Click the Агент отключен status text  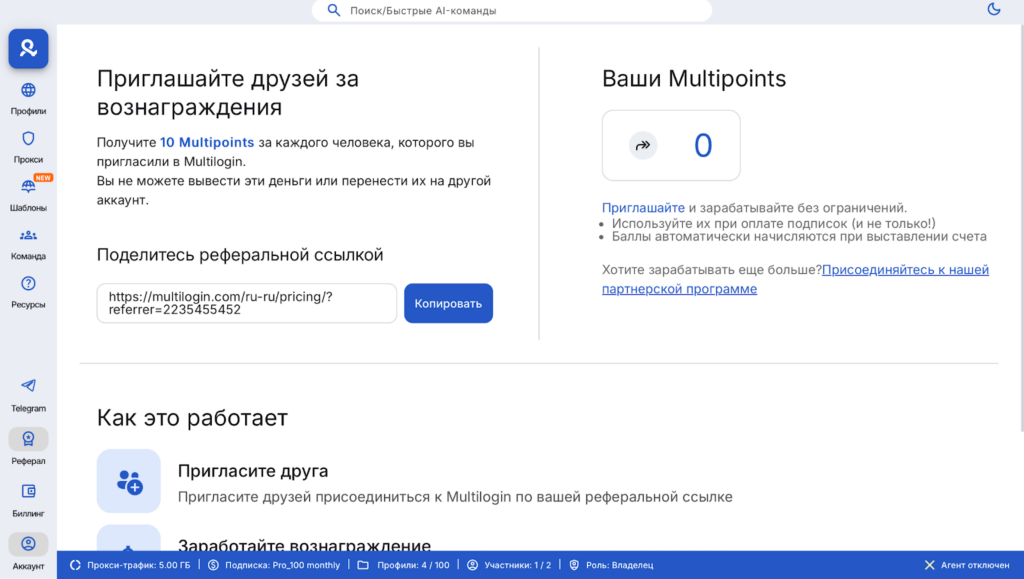click(x=975, y=565)
